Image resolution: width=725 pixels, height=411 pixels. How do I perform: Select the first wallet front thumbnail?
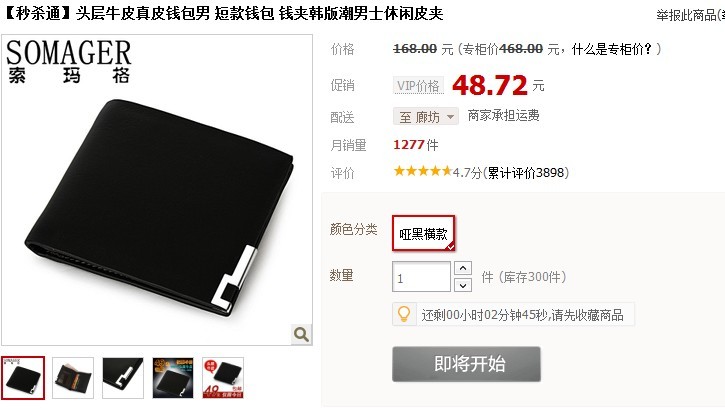click(x=23, y=378)
